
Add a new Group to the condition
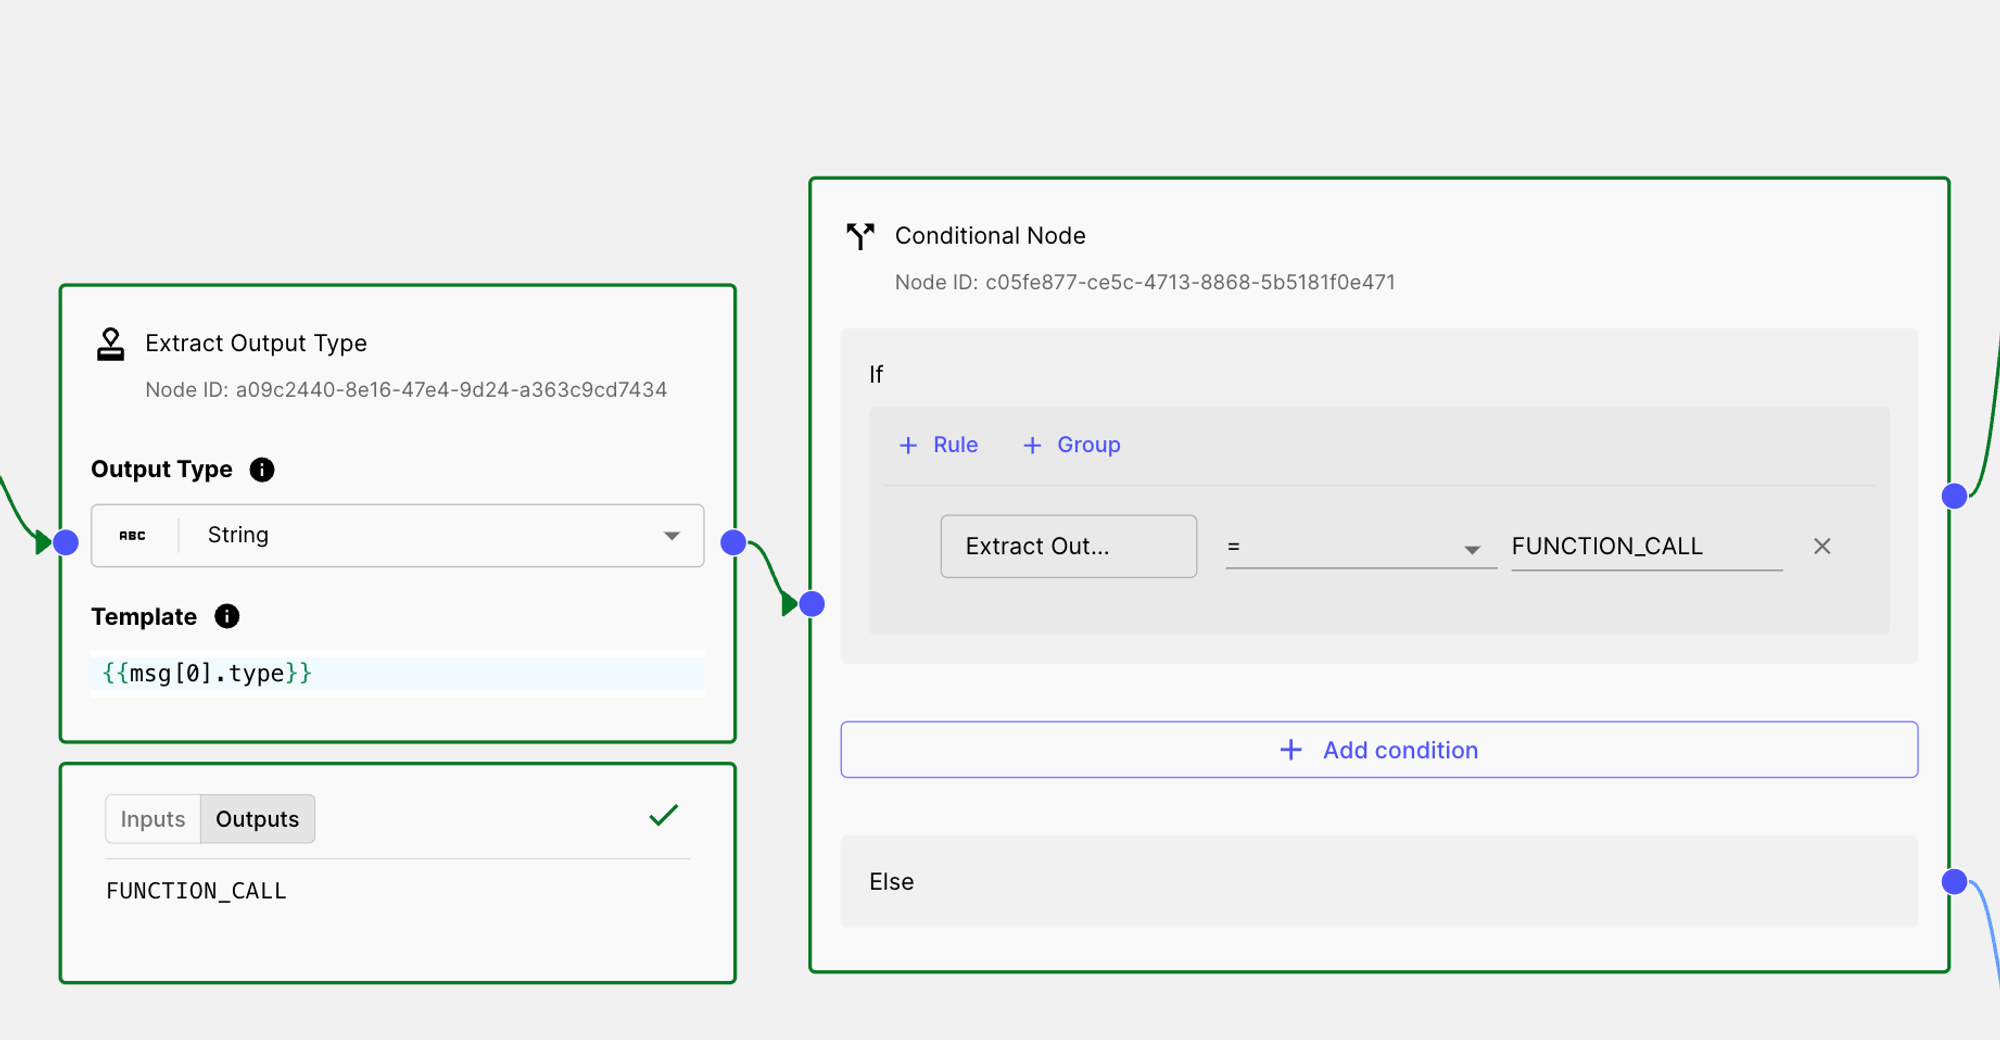tap(1072, 445)
